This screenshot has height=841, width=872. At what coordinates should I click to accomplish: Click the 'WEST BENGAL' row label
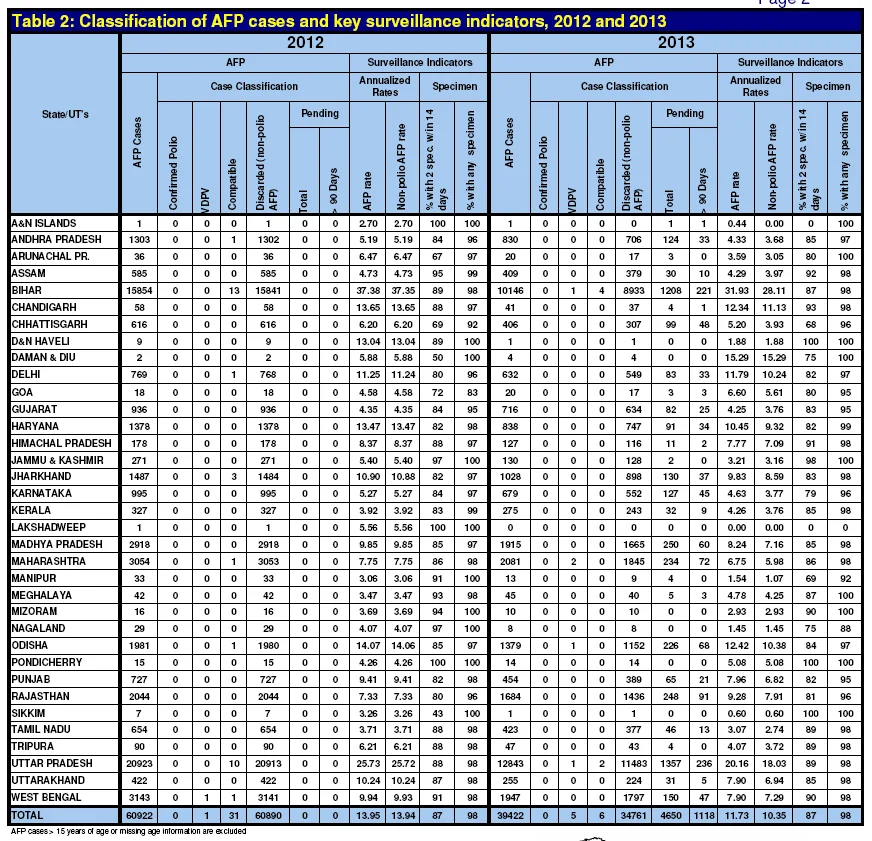coord(46,798)
